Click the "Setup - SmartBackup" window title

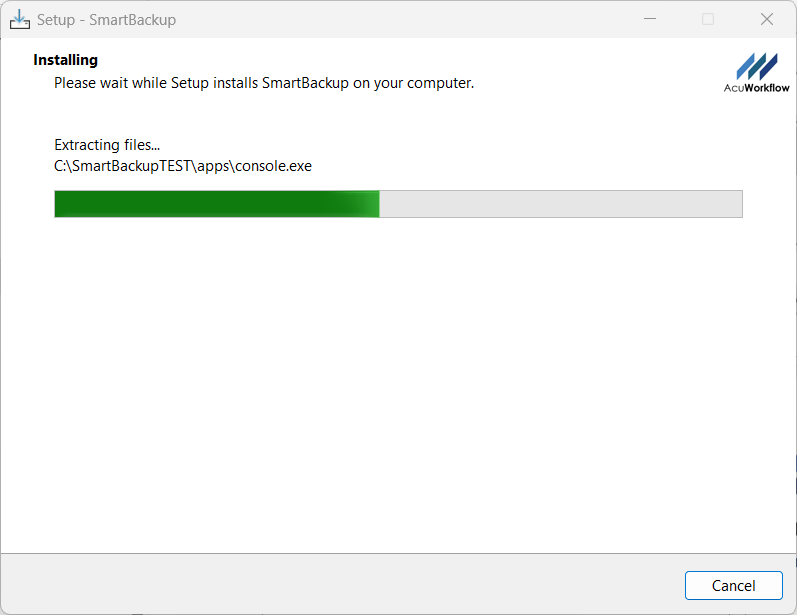point(106,20)
